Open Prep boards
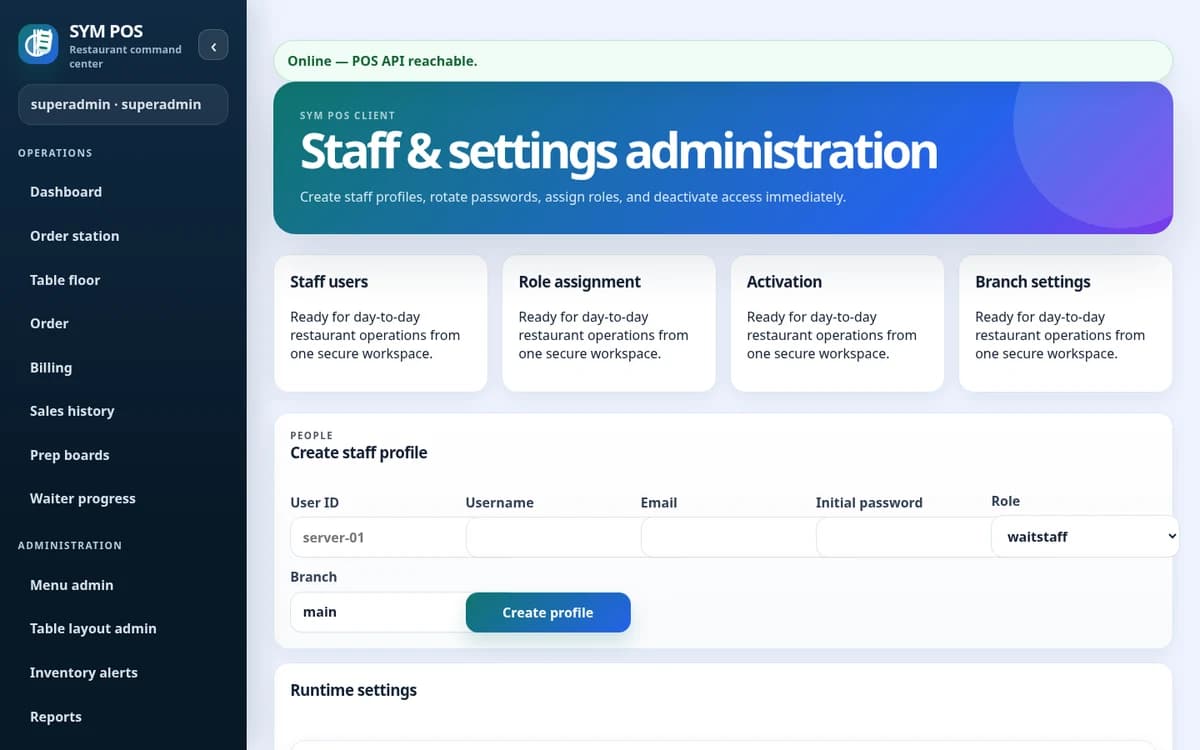Viewport: 1200px width, 750px height. point(123,455)
